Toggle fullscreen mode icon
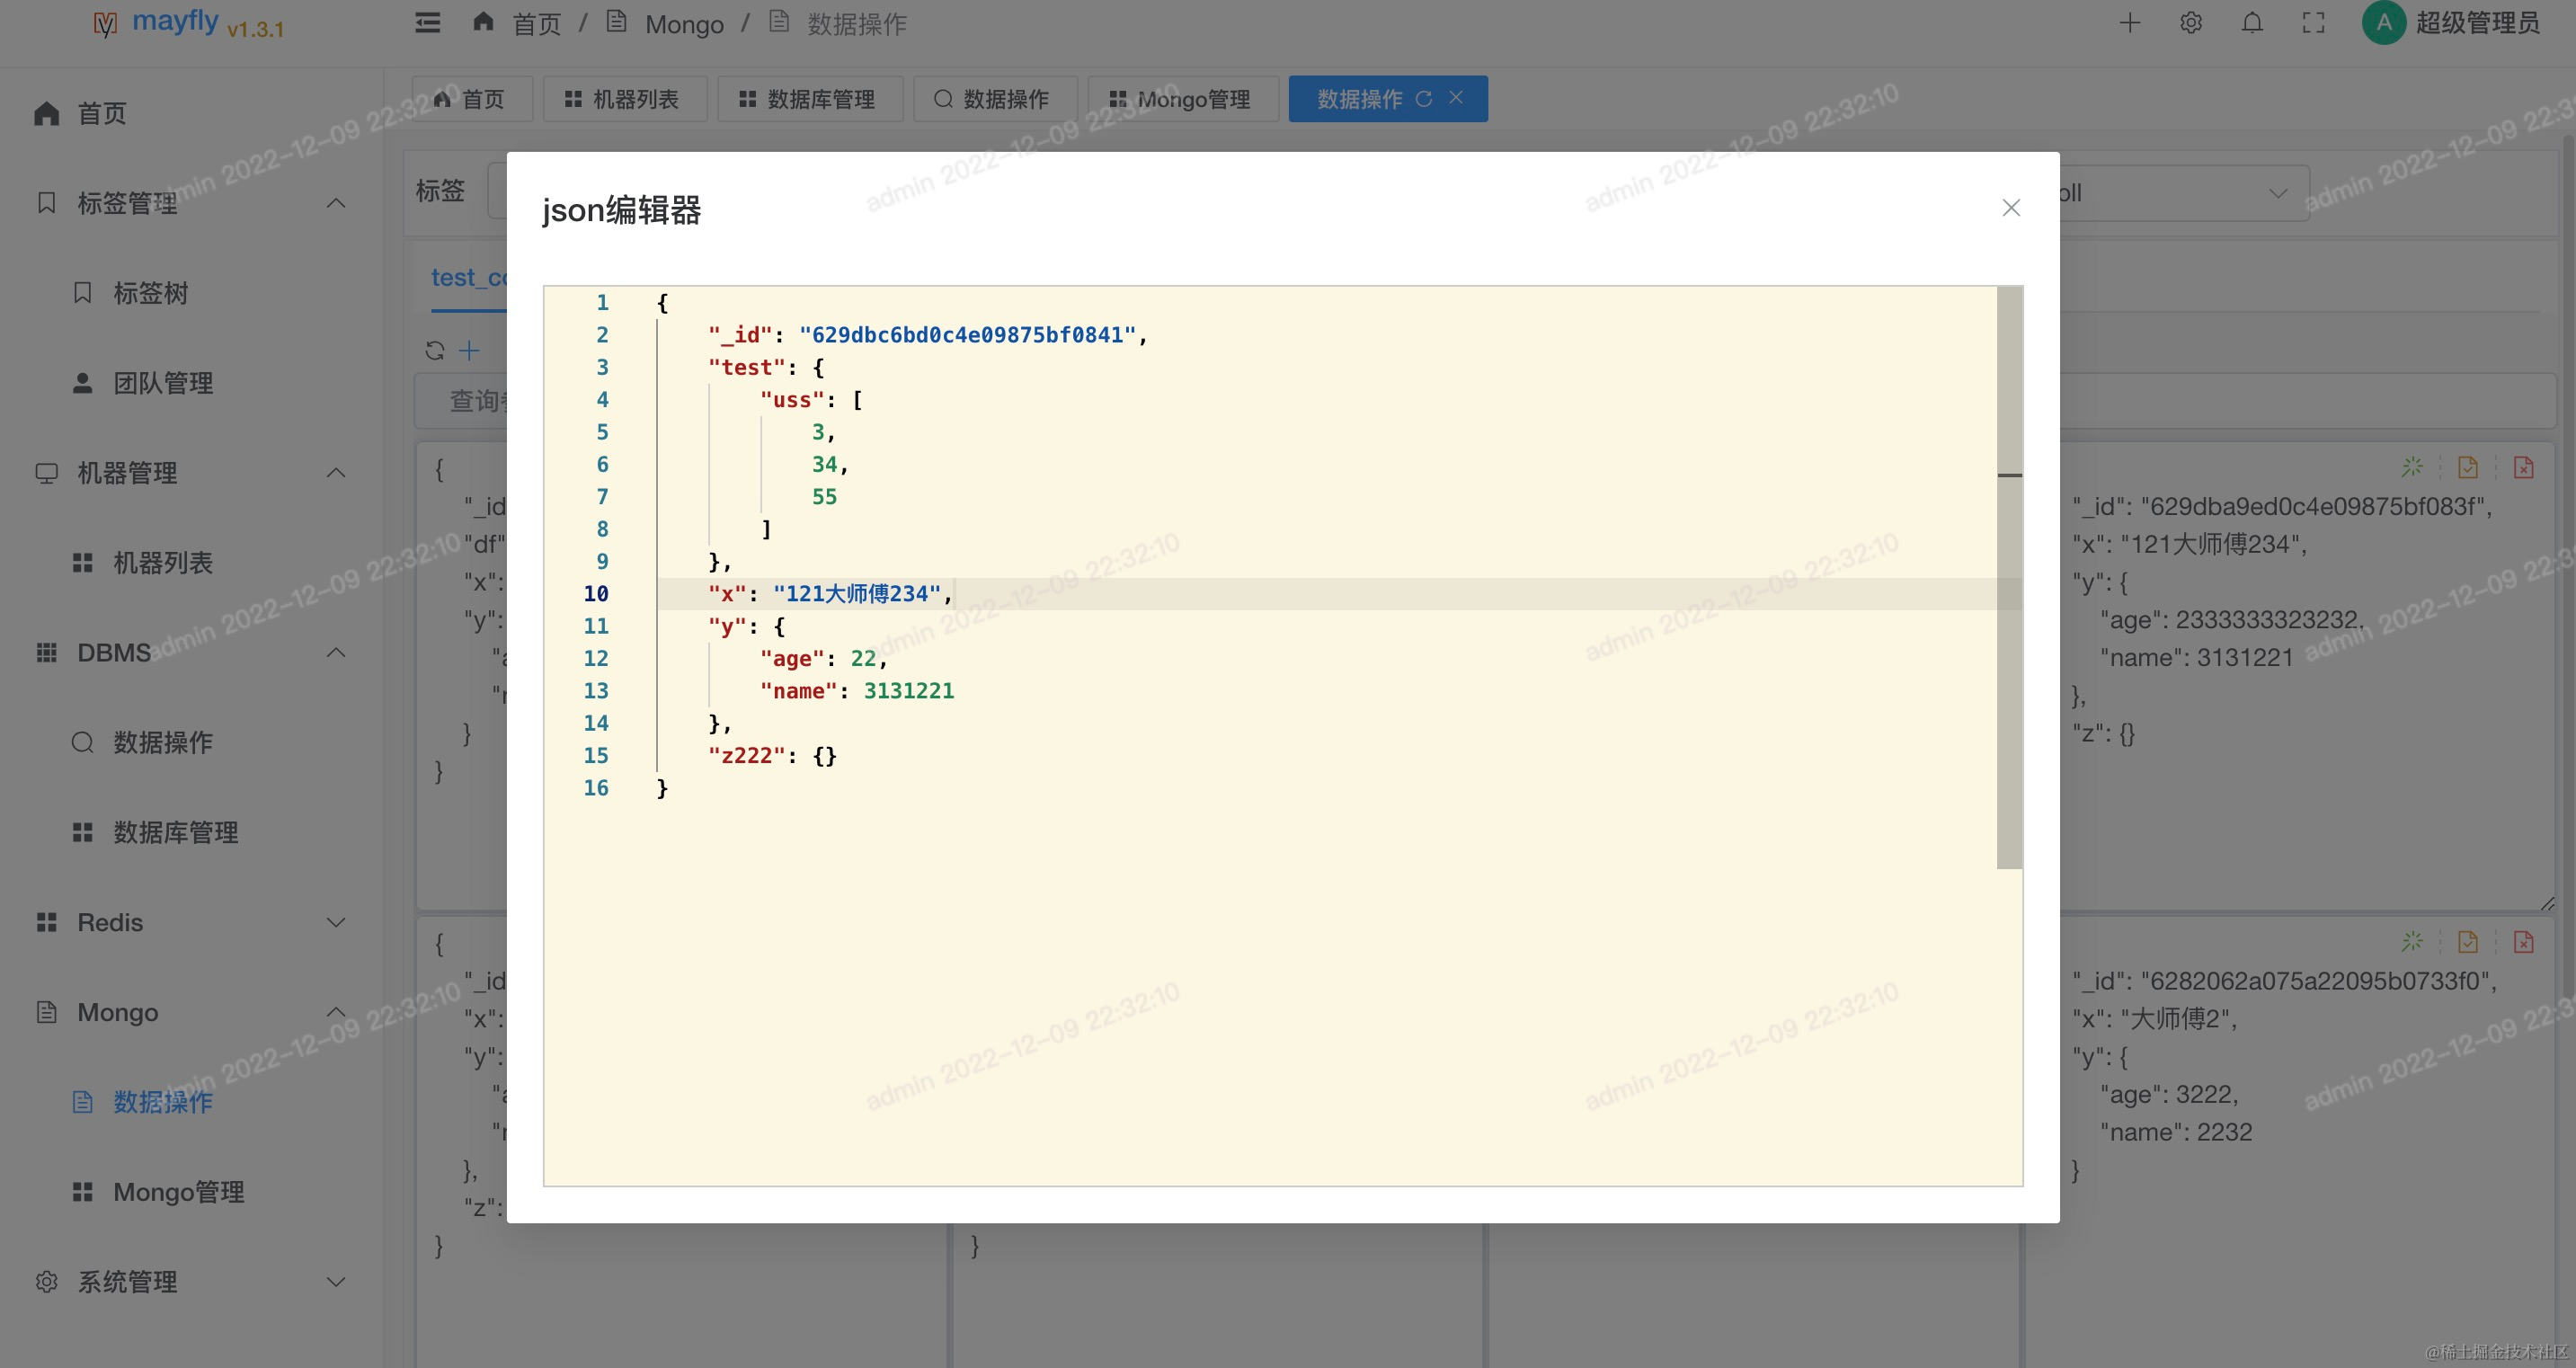Screen dimensions: 2576x1368 tap(2314, 23)
